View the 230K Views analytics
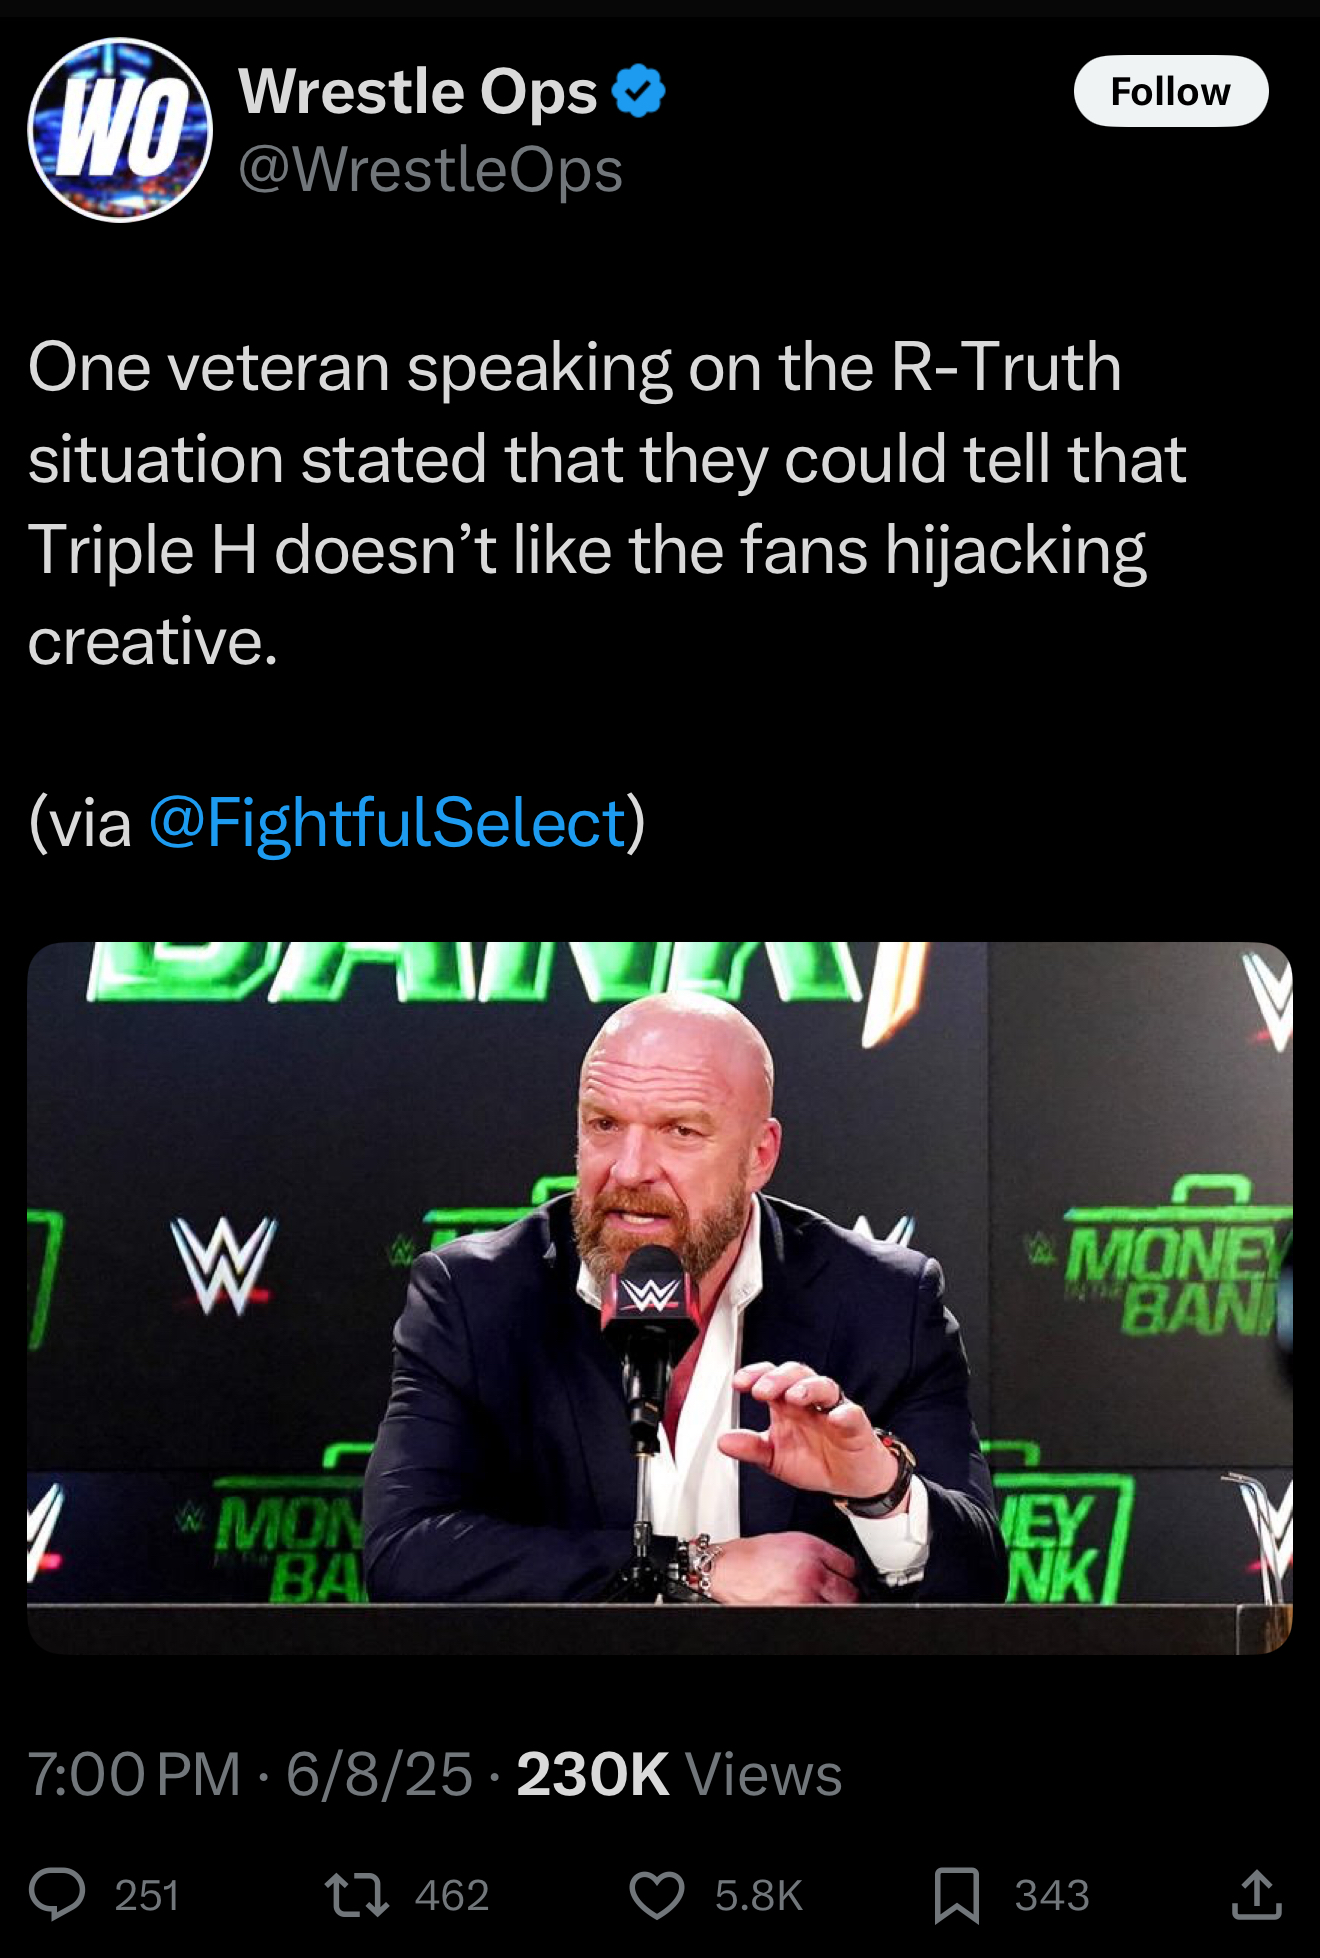 679,1775
